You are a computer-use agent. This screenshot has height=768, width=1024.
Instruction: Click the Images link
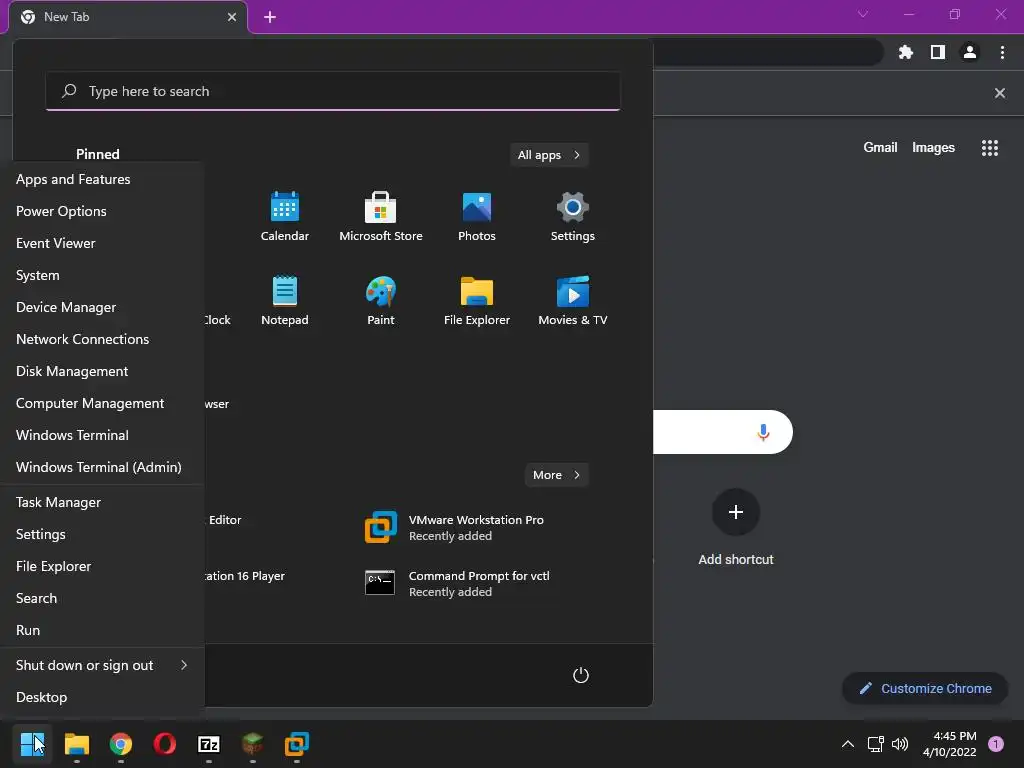pos(933,148)
